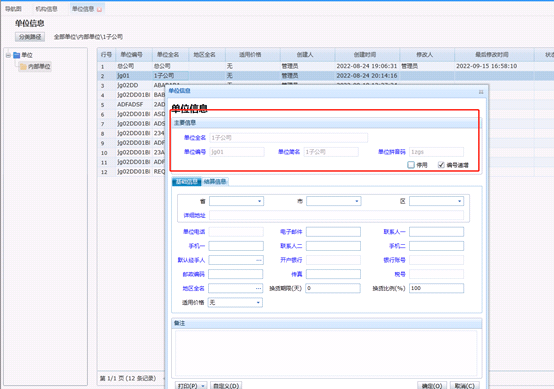Click the 单位简名 input field

coord(331,152)
